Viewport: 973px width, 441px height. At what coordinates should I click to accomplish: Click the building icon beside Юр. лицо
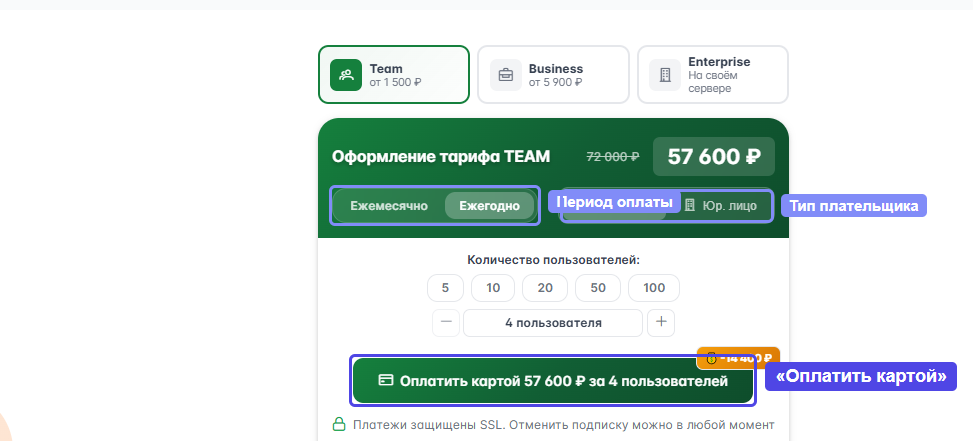click(689, 205)
